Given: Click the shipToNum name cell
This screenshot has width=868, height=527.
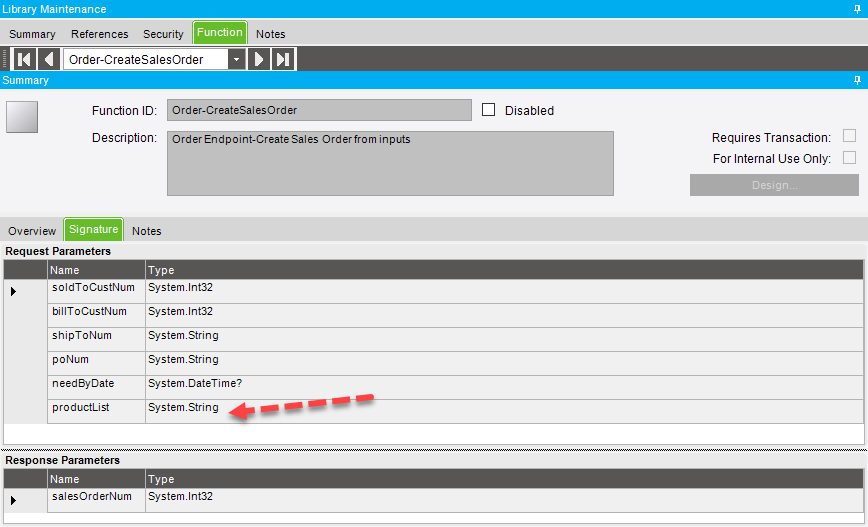Looking at the screenshot, I should 96,339.
